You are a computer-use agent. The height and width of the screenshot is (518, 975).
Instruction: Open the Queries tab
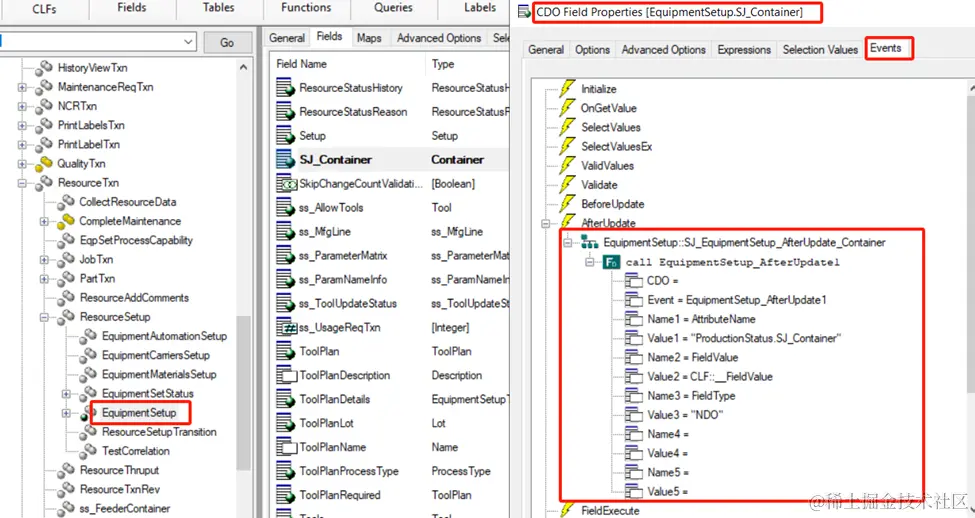pos(393,8)
